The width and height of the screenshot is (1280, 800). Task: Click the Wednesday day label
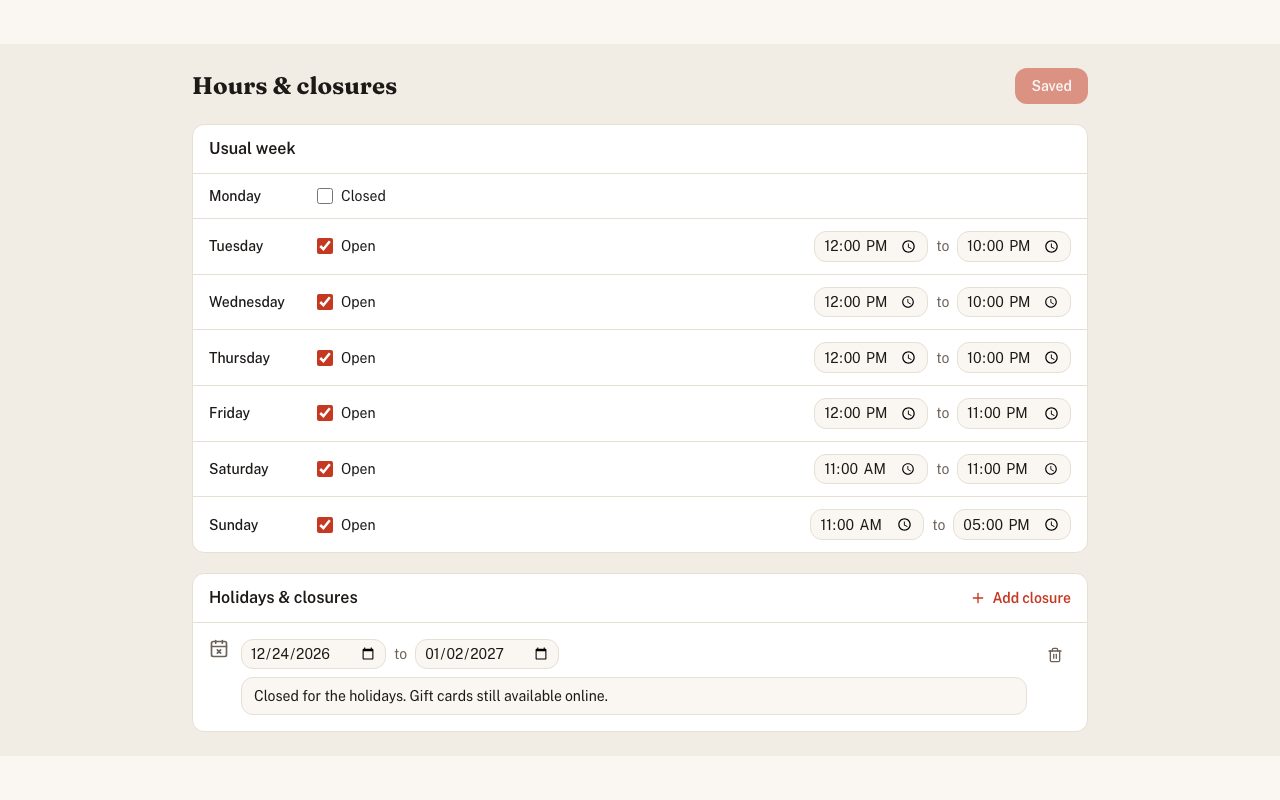[247, 302]
